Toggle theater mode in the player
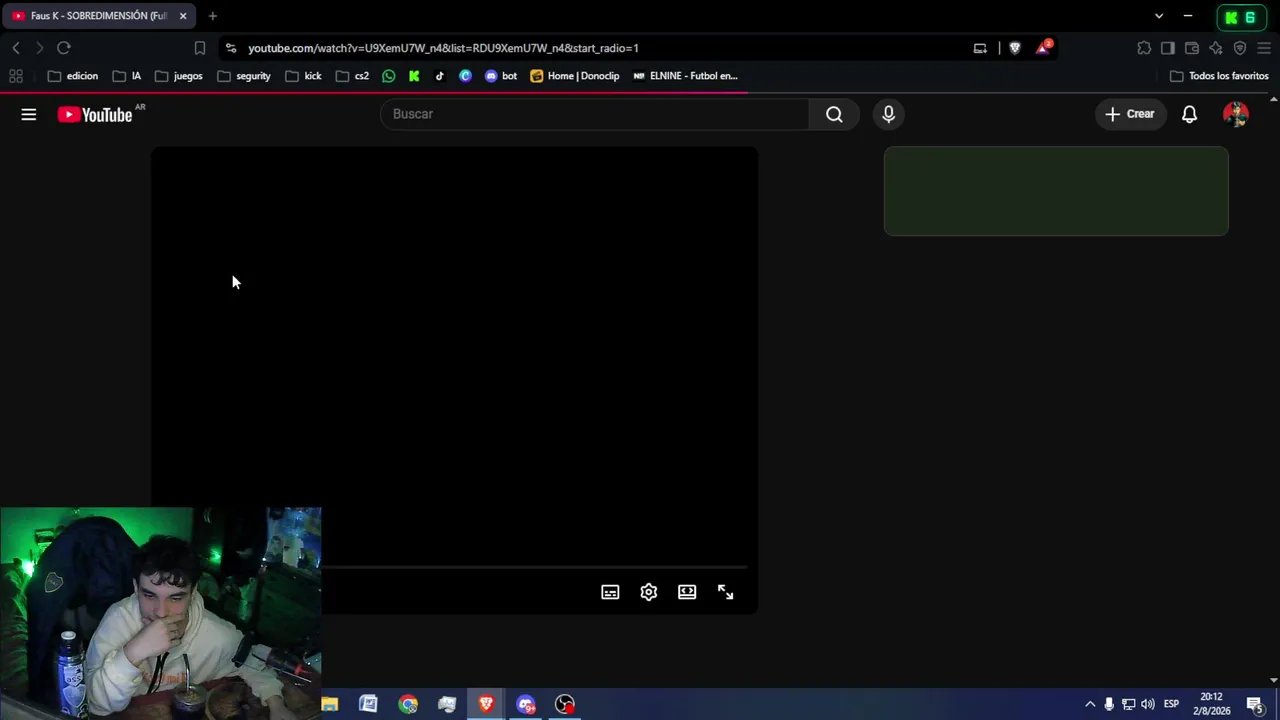The width and height of the screenshot is (1280, 720). [x=687, y=592]
